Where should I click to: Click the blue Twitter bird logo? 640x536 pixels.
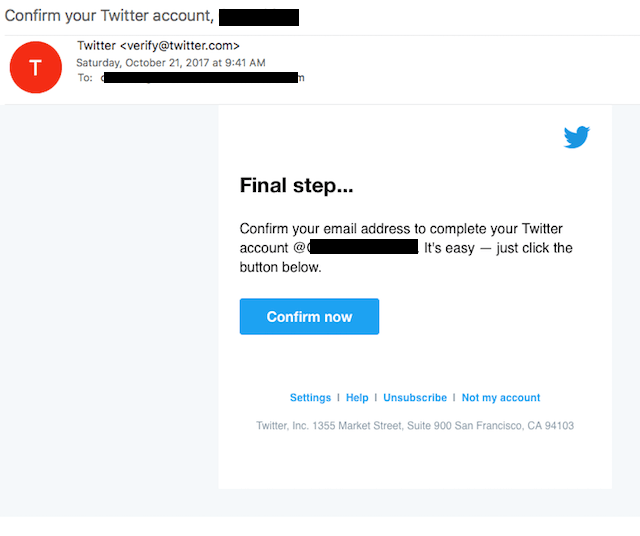[x=577, y=137]
